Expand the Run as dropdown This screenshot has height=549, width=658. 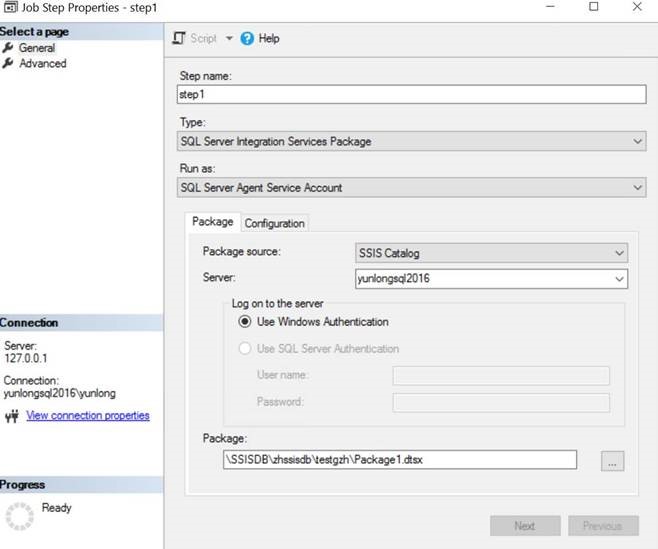[638, 187]
